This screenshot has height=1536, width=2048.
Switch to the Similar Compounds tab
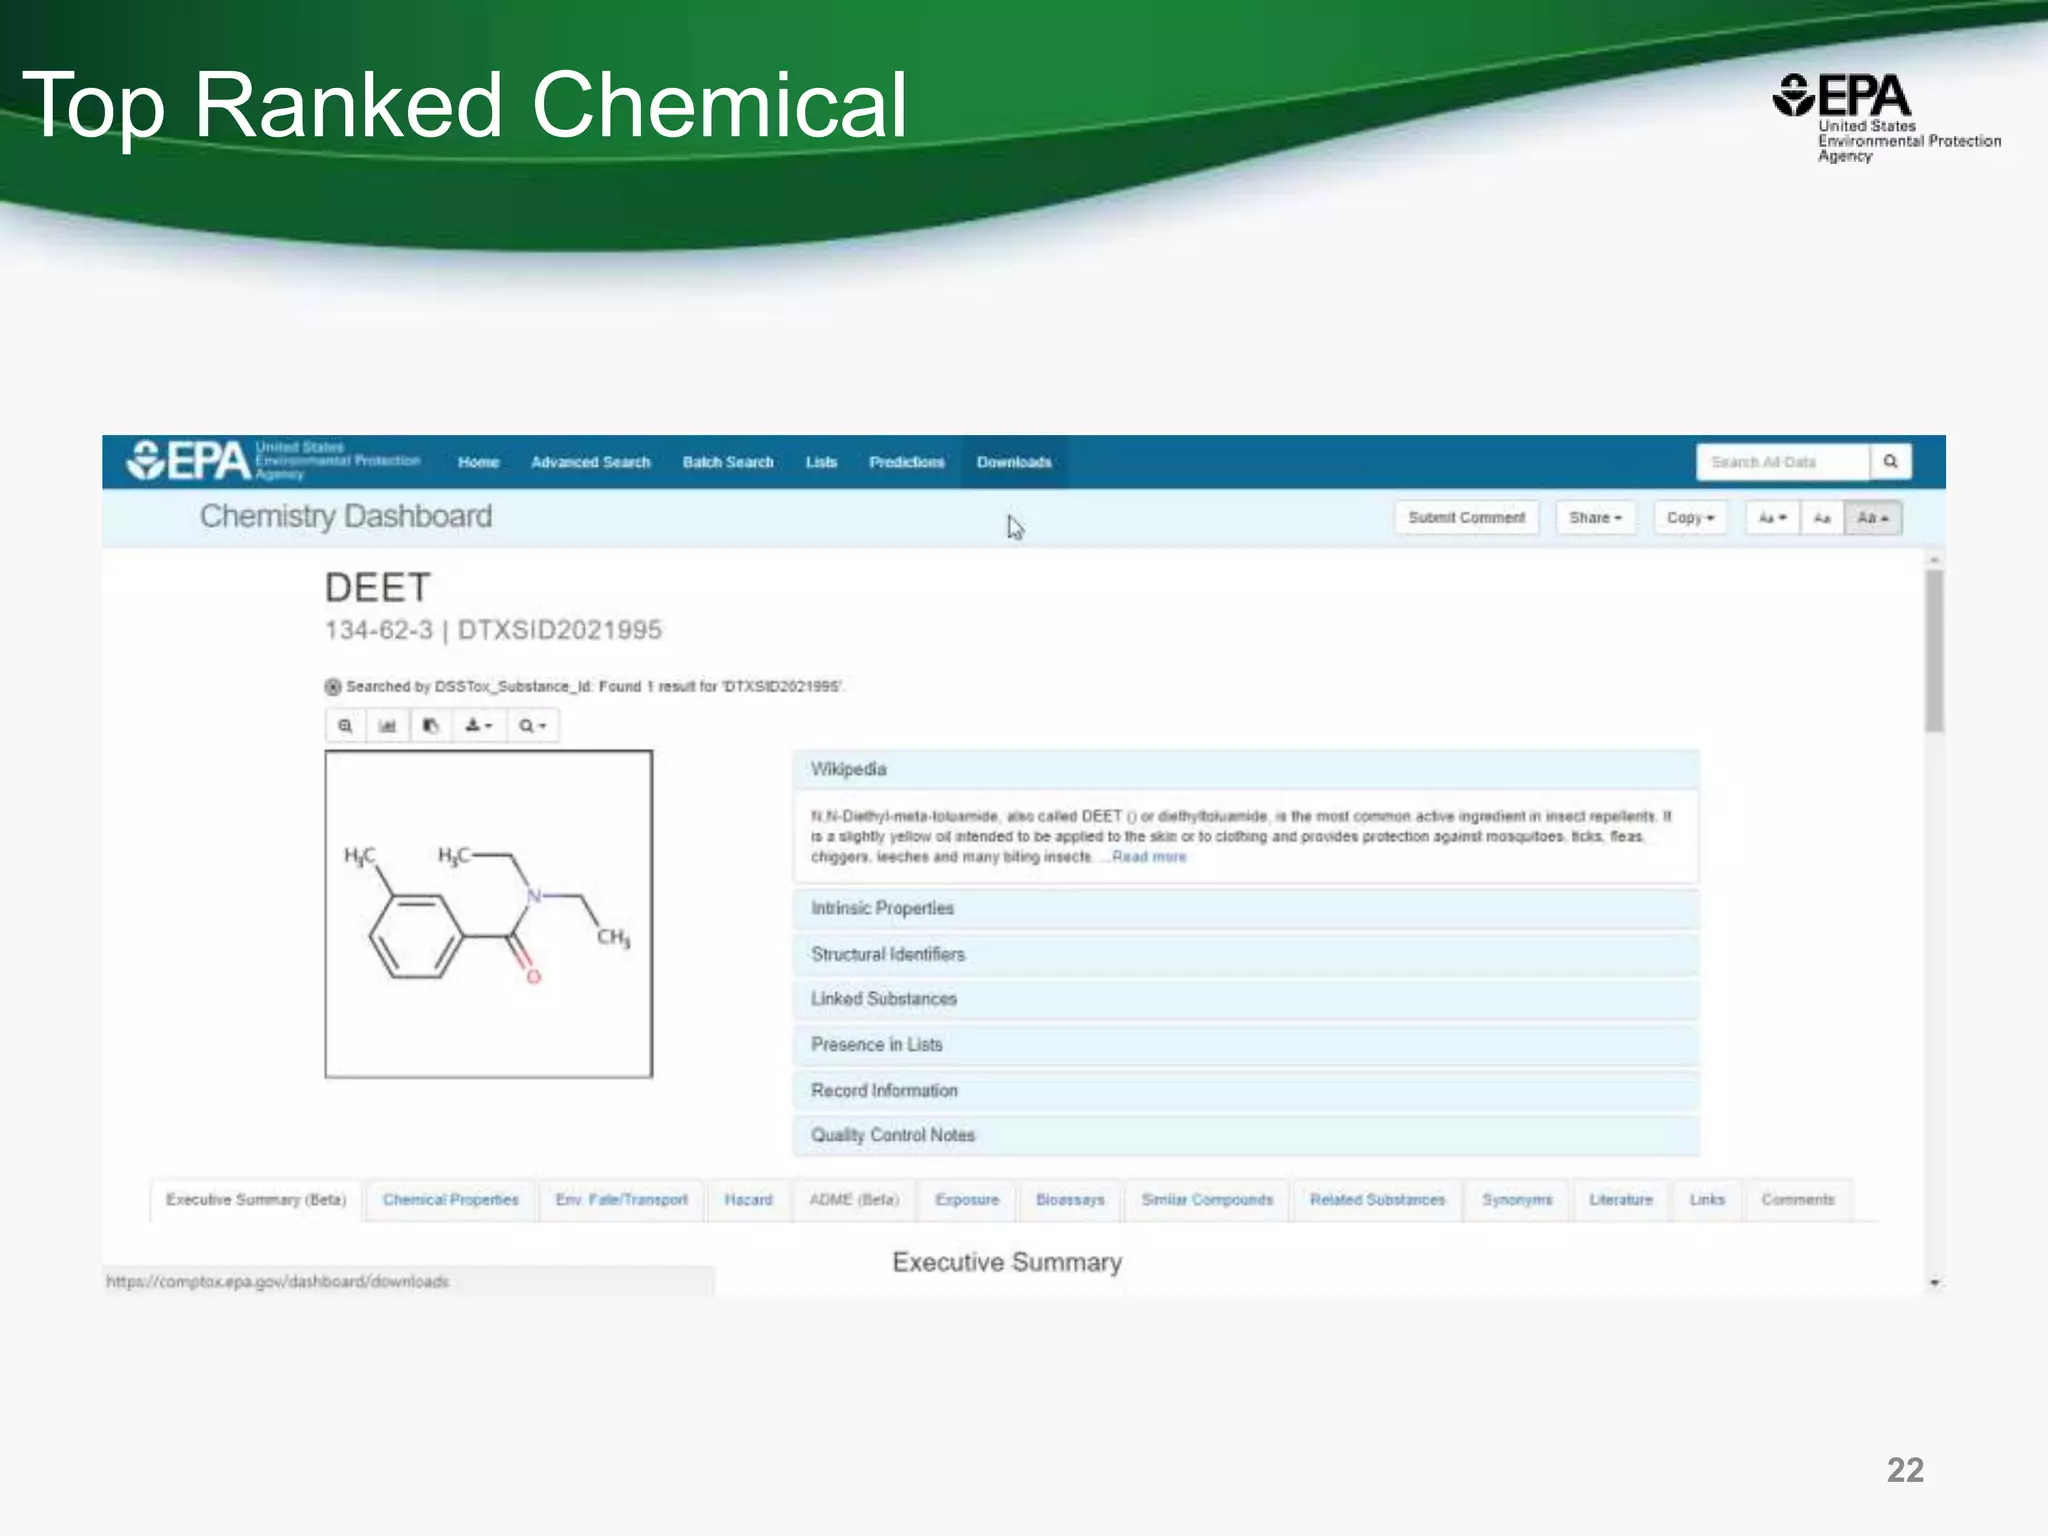pos(1207,1200)
